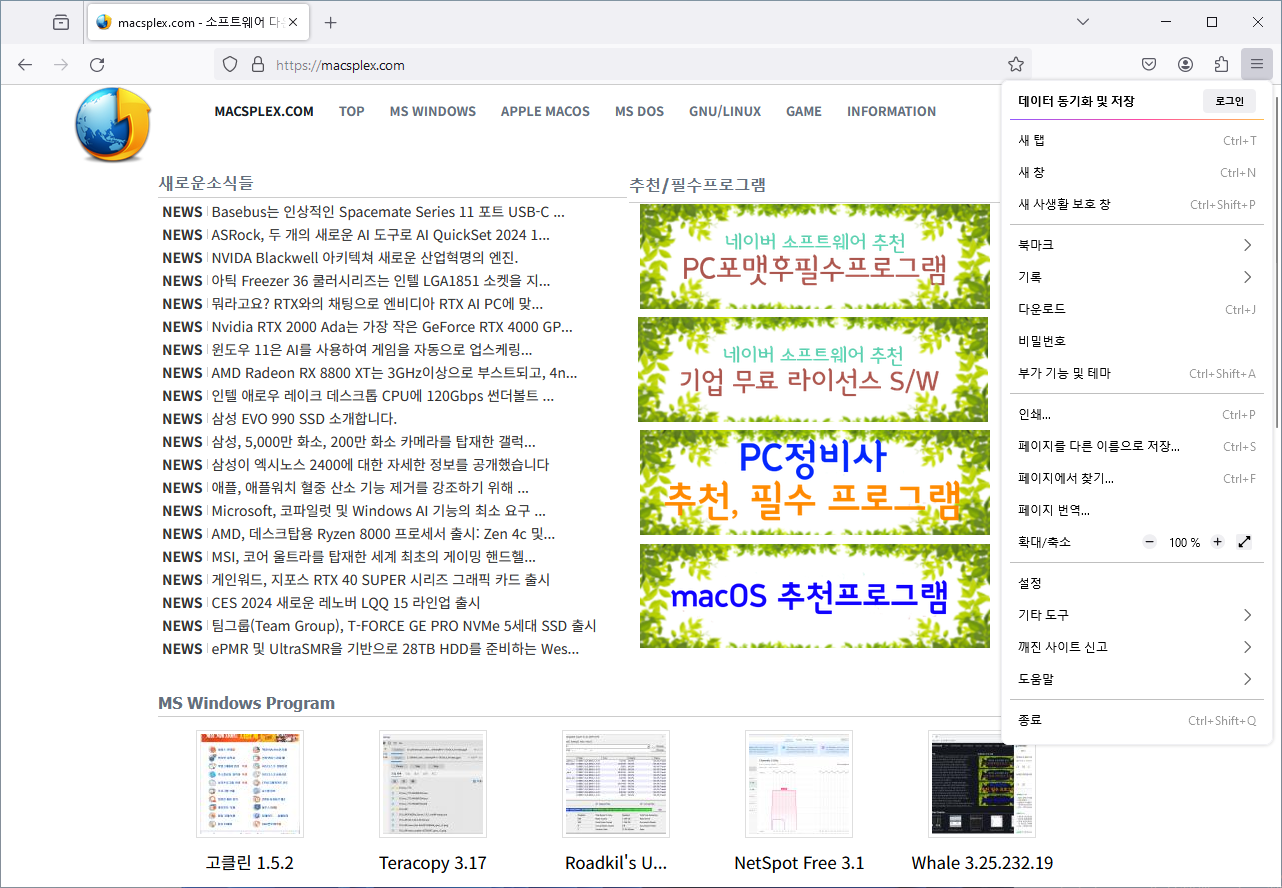The height and width of the screenshot is (888, 1282).
Task: Open 새 사생활 보호 창
Action: click(x=1138, y=204)
